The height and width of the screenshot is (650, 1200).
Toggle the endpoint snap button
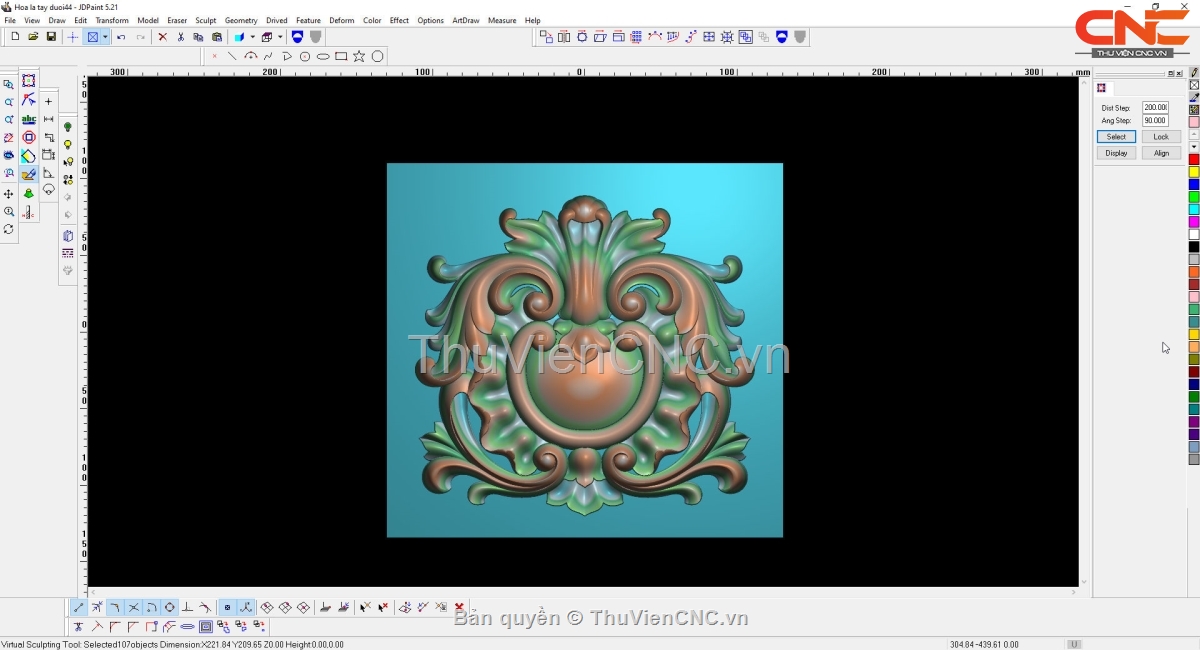[x=79, y=607]
